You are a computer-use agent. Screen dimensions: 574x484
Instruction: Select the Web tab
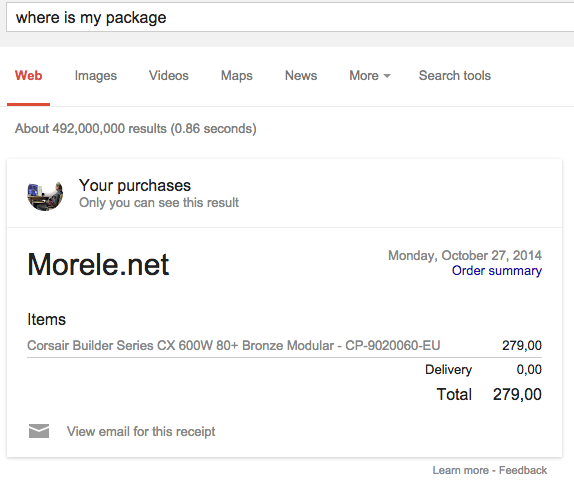(29, 75)
